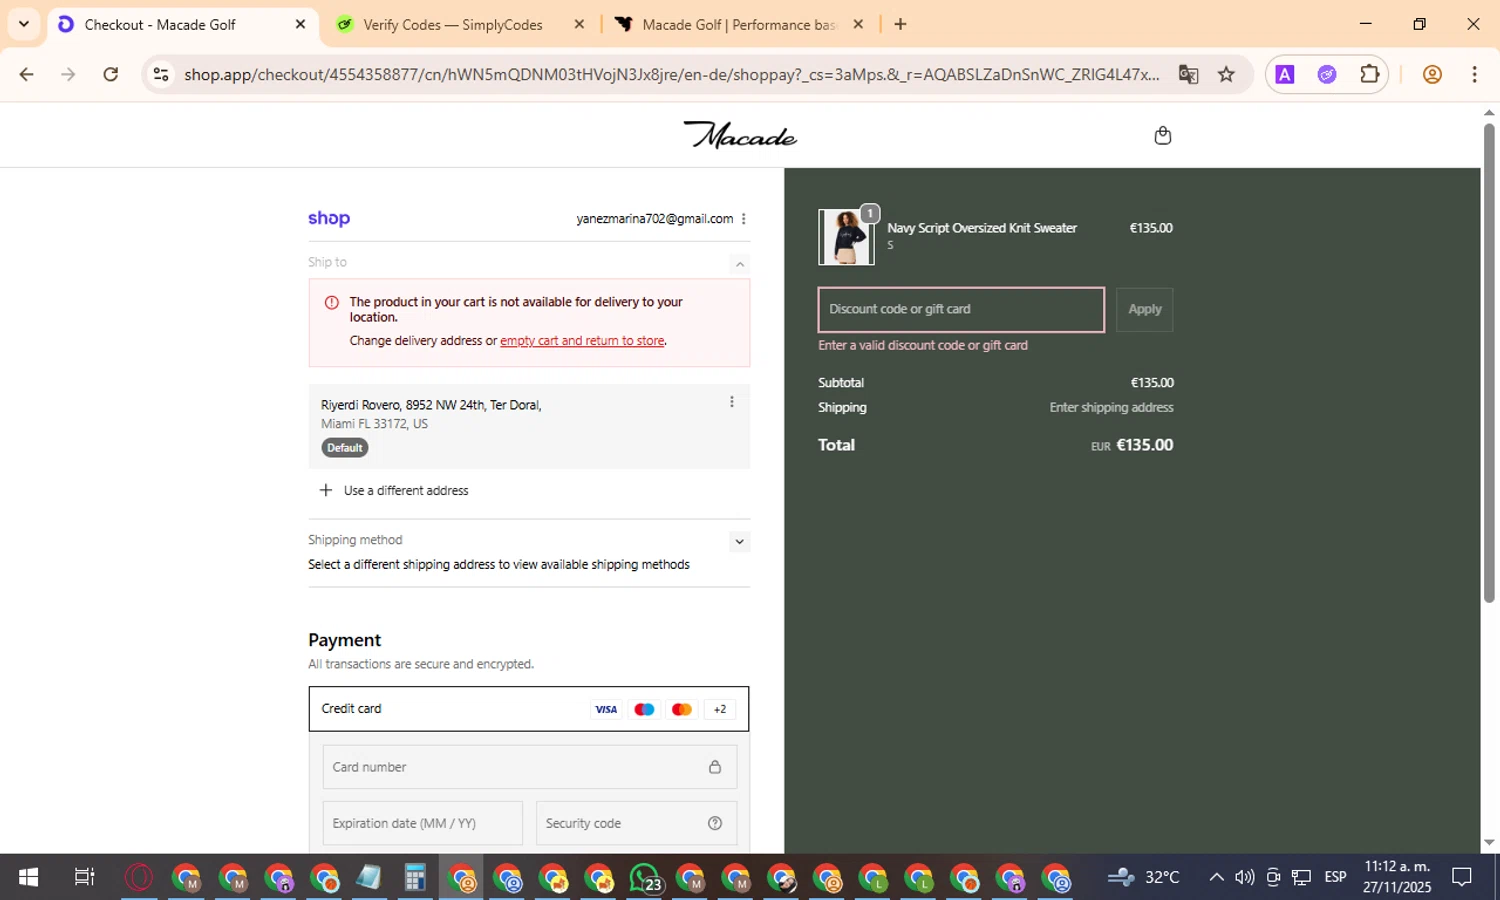The image size is (1500, 900).
Task: Show the +2 more card brands
Action: [720, 709]
